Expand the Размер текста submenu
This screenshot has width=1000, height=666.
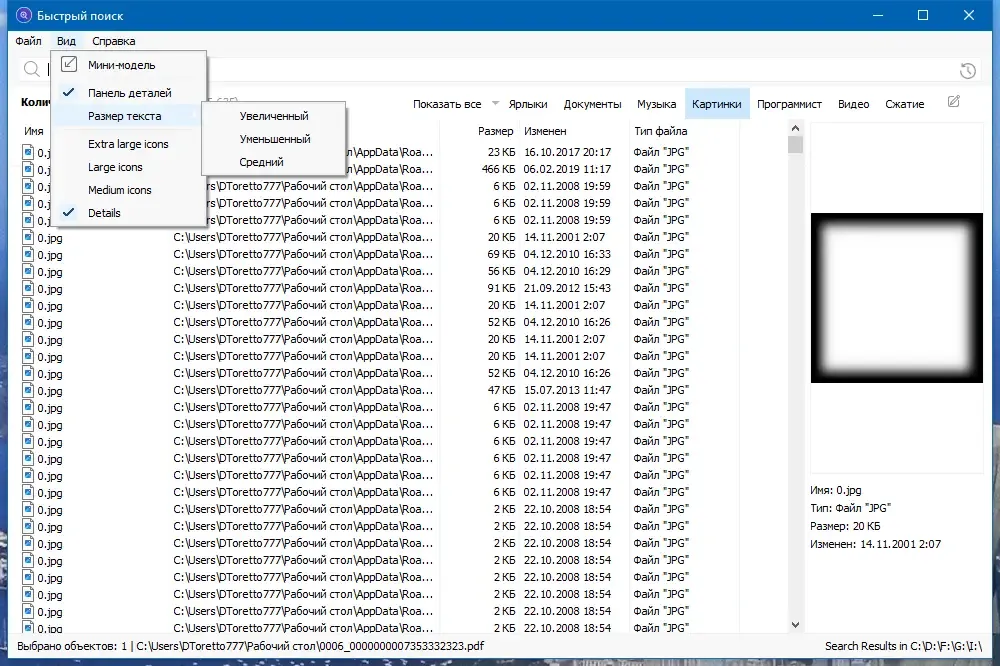[x=128, y=116]
